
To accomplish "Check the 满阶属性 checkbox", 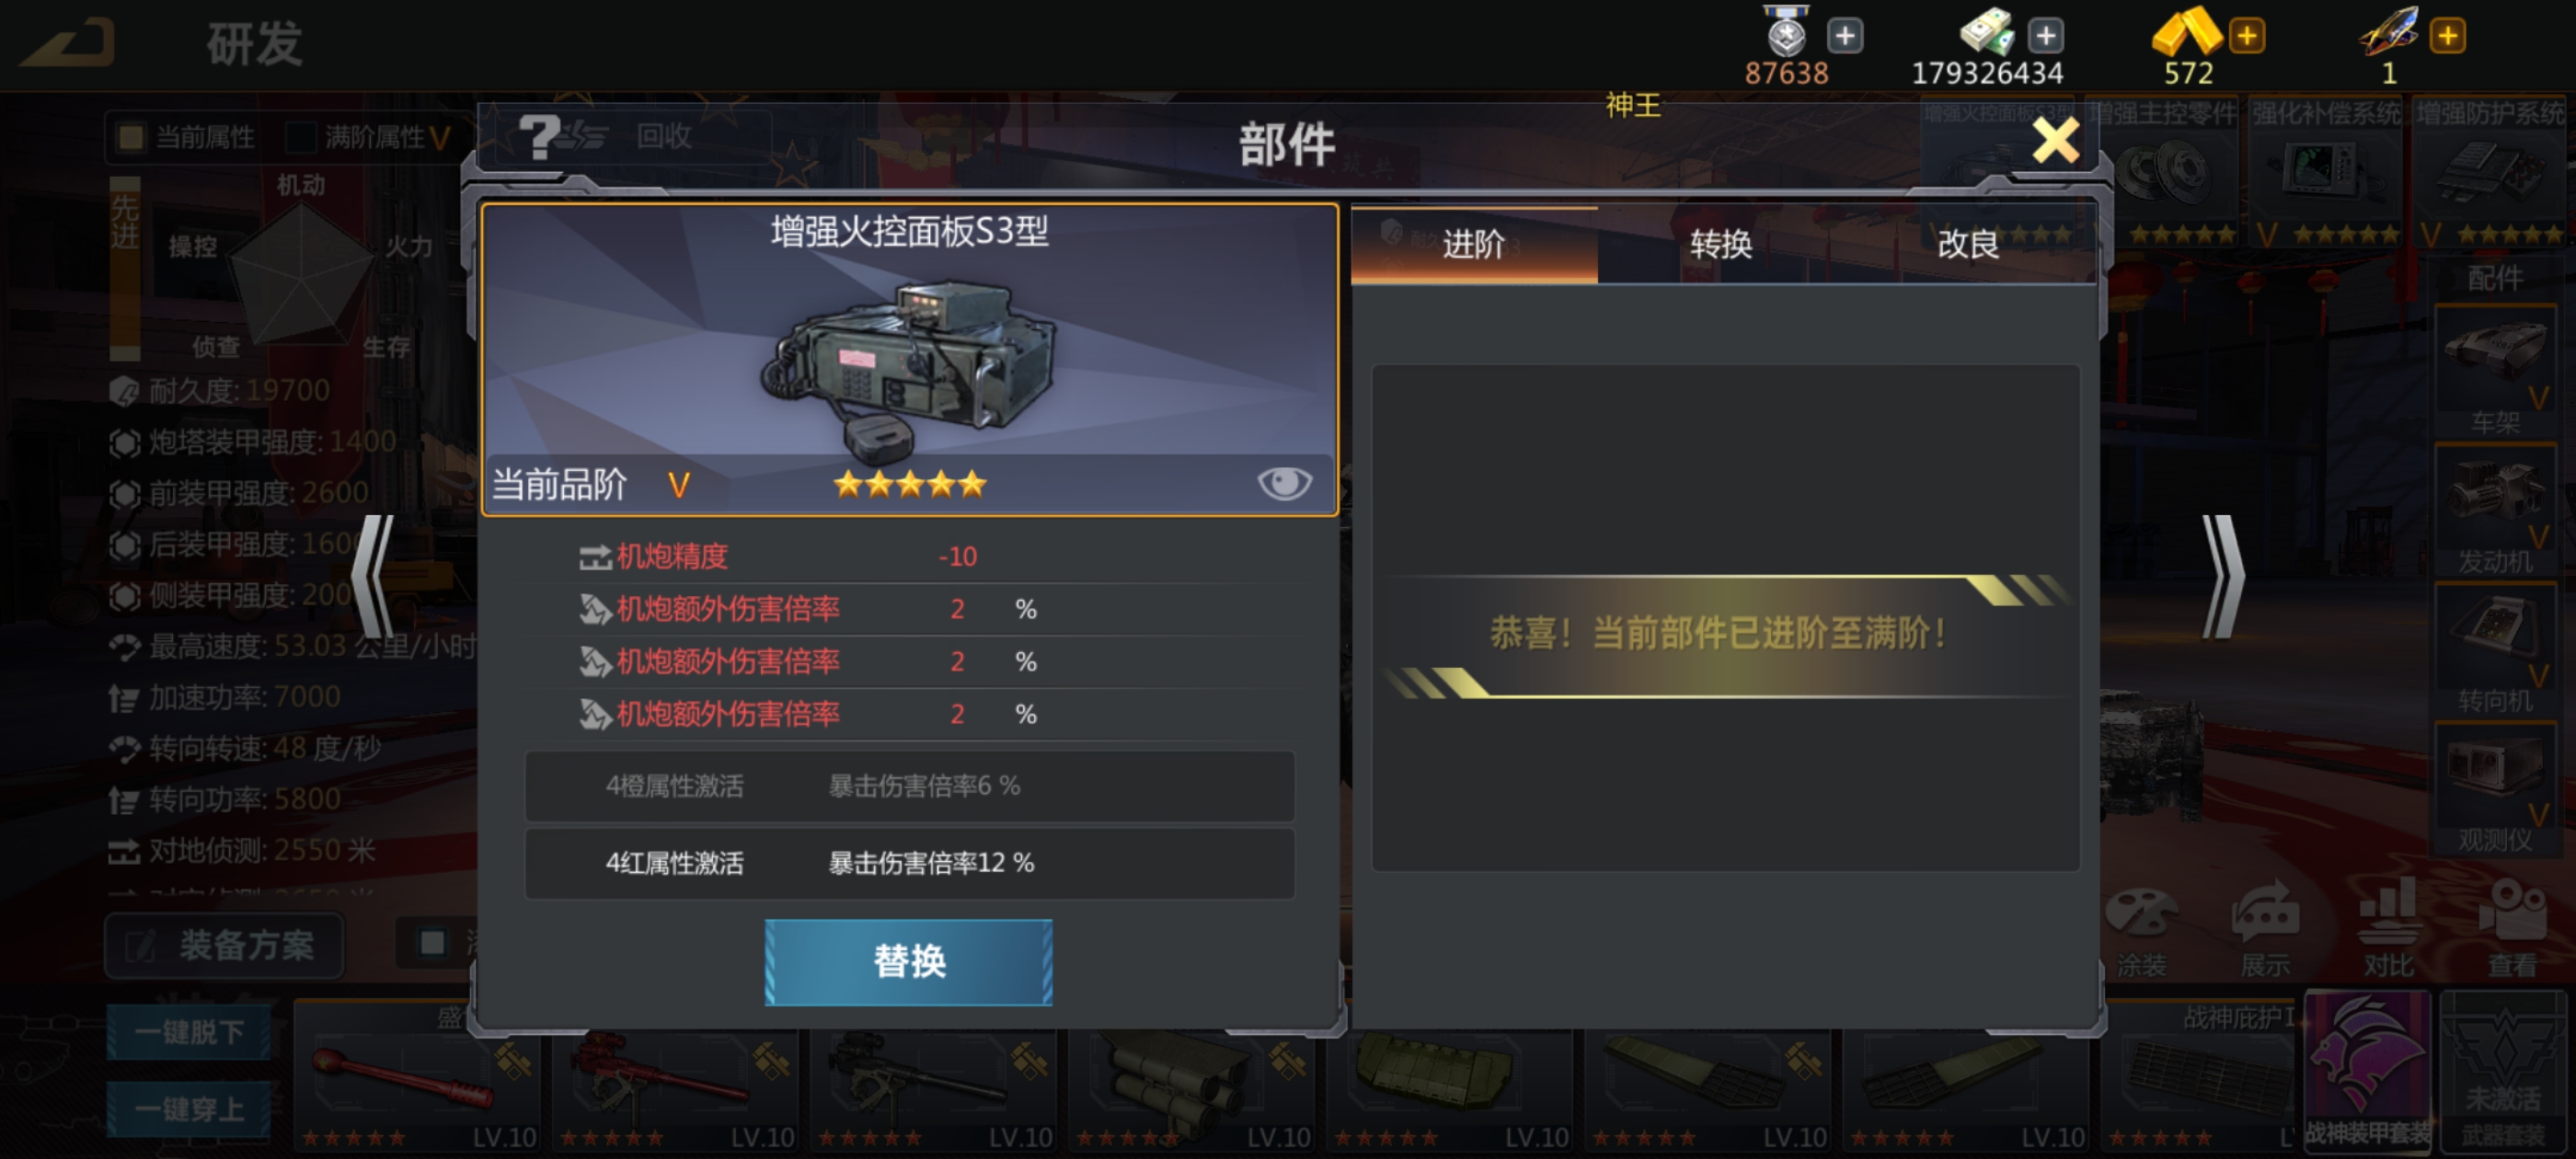I will [x=300, y=137].
